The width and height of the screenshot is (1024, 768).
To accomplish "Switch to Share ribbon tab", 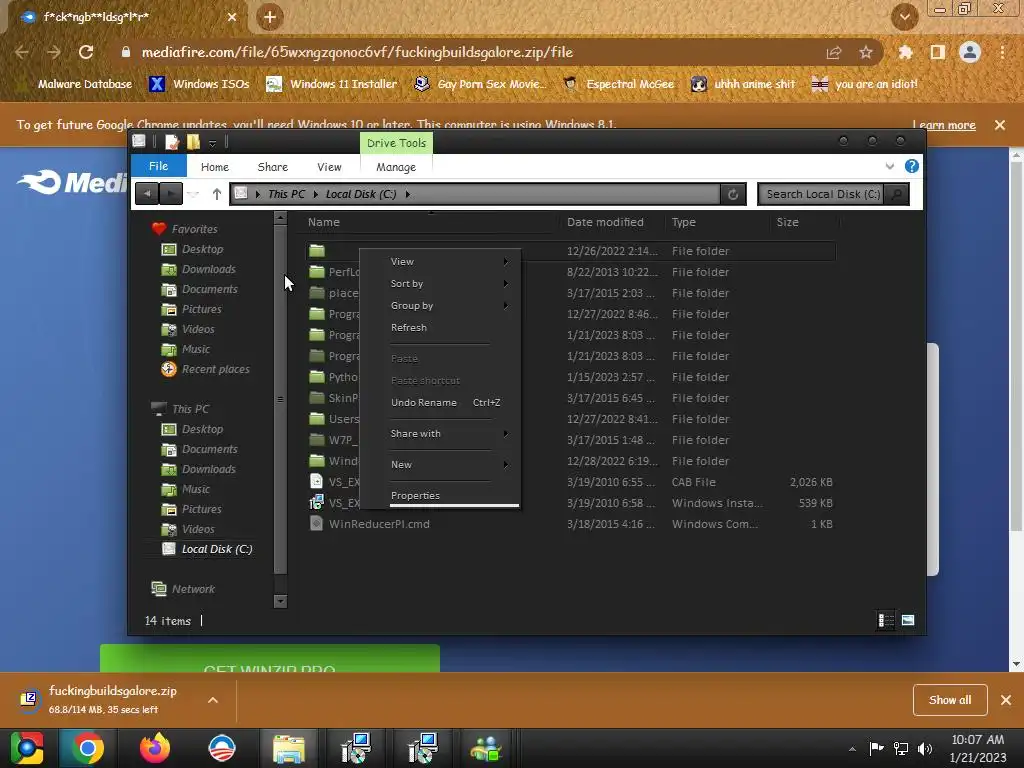I will click(x=272, y=167).
